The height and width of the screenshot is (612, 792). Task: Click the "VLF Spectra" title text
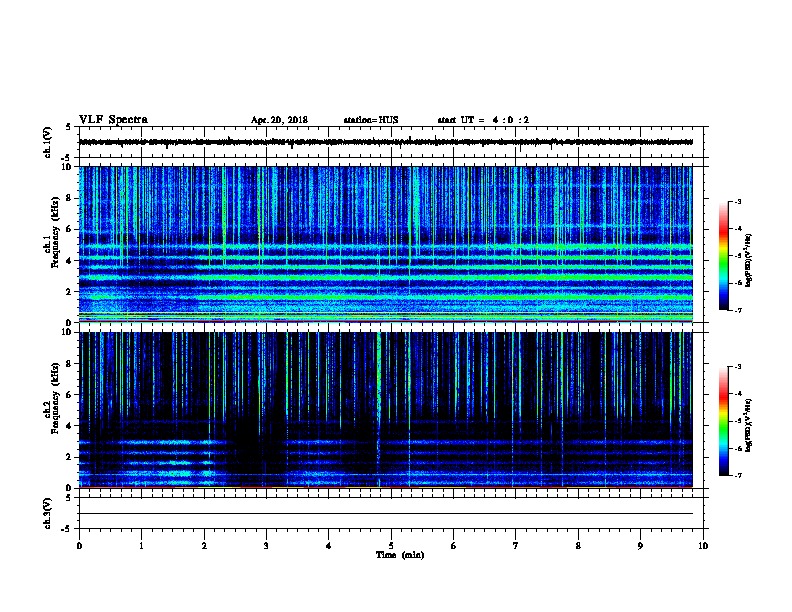point(113,120)
